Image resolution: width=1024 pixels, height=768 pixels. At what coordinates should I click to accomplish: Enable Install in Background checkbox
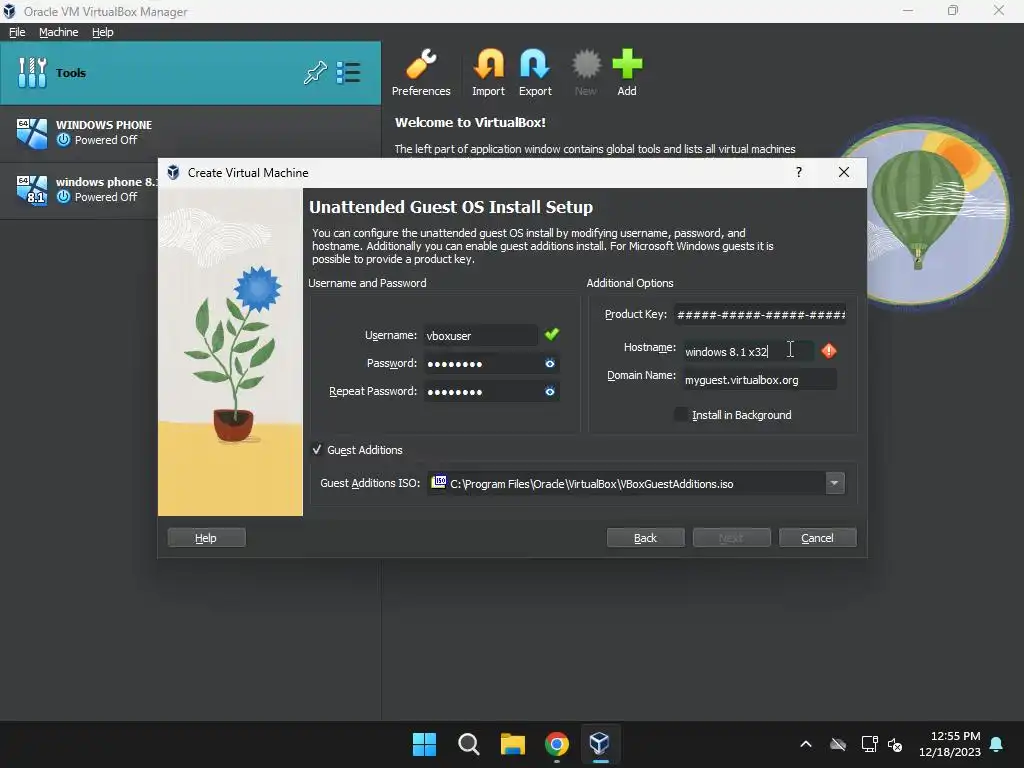[680, 415]
